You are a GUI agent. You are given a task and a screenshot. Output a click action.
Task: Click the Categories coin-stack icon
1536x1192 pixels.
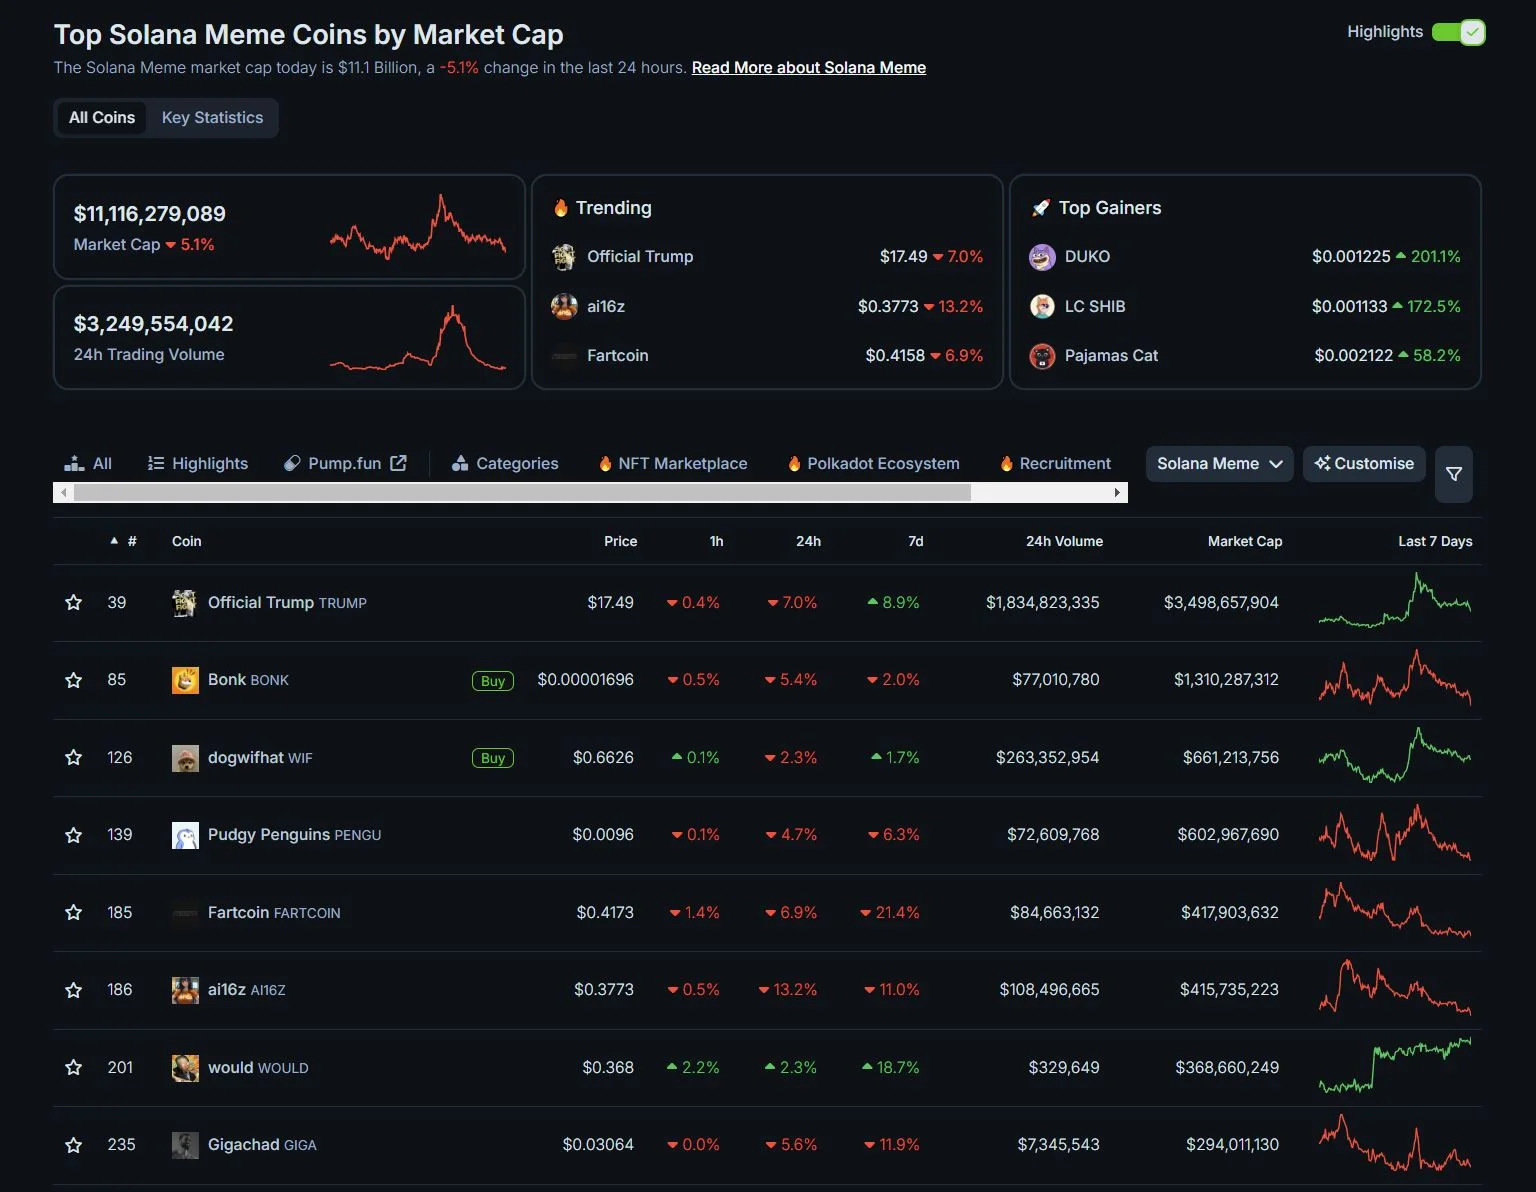tap(459, 463)
